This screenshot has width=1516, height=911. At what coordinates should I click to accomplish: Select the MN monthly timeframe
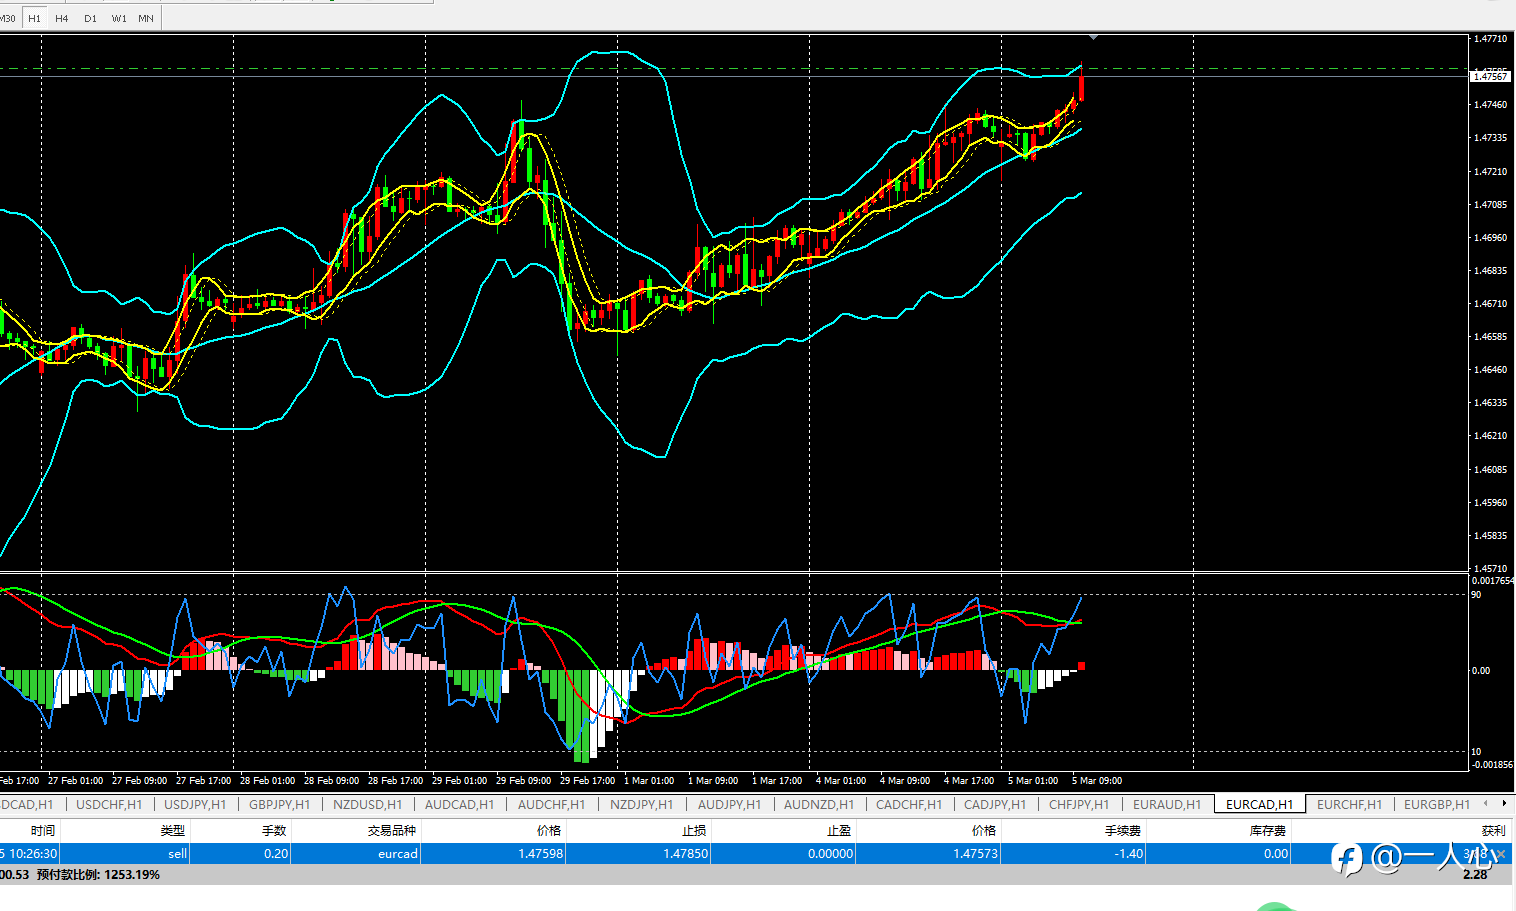(146, 18)
